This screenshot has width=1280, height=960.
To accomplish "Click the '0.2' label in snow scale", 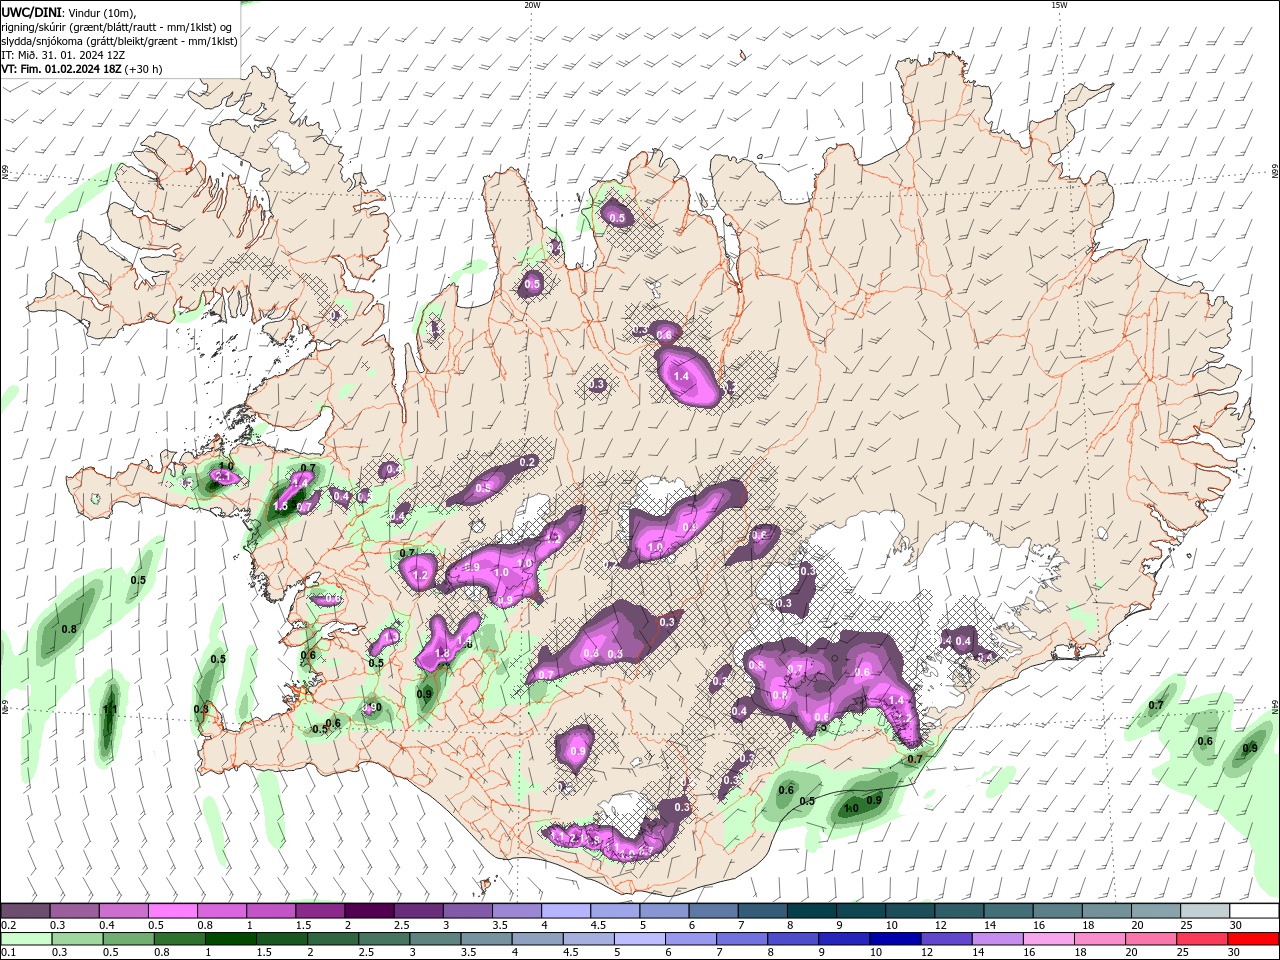I will click(x=8, y=925).
